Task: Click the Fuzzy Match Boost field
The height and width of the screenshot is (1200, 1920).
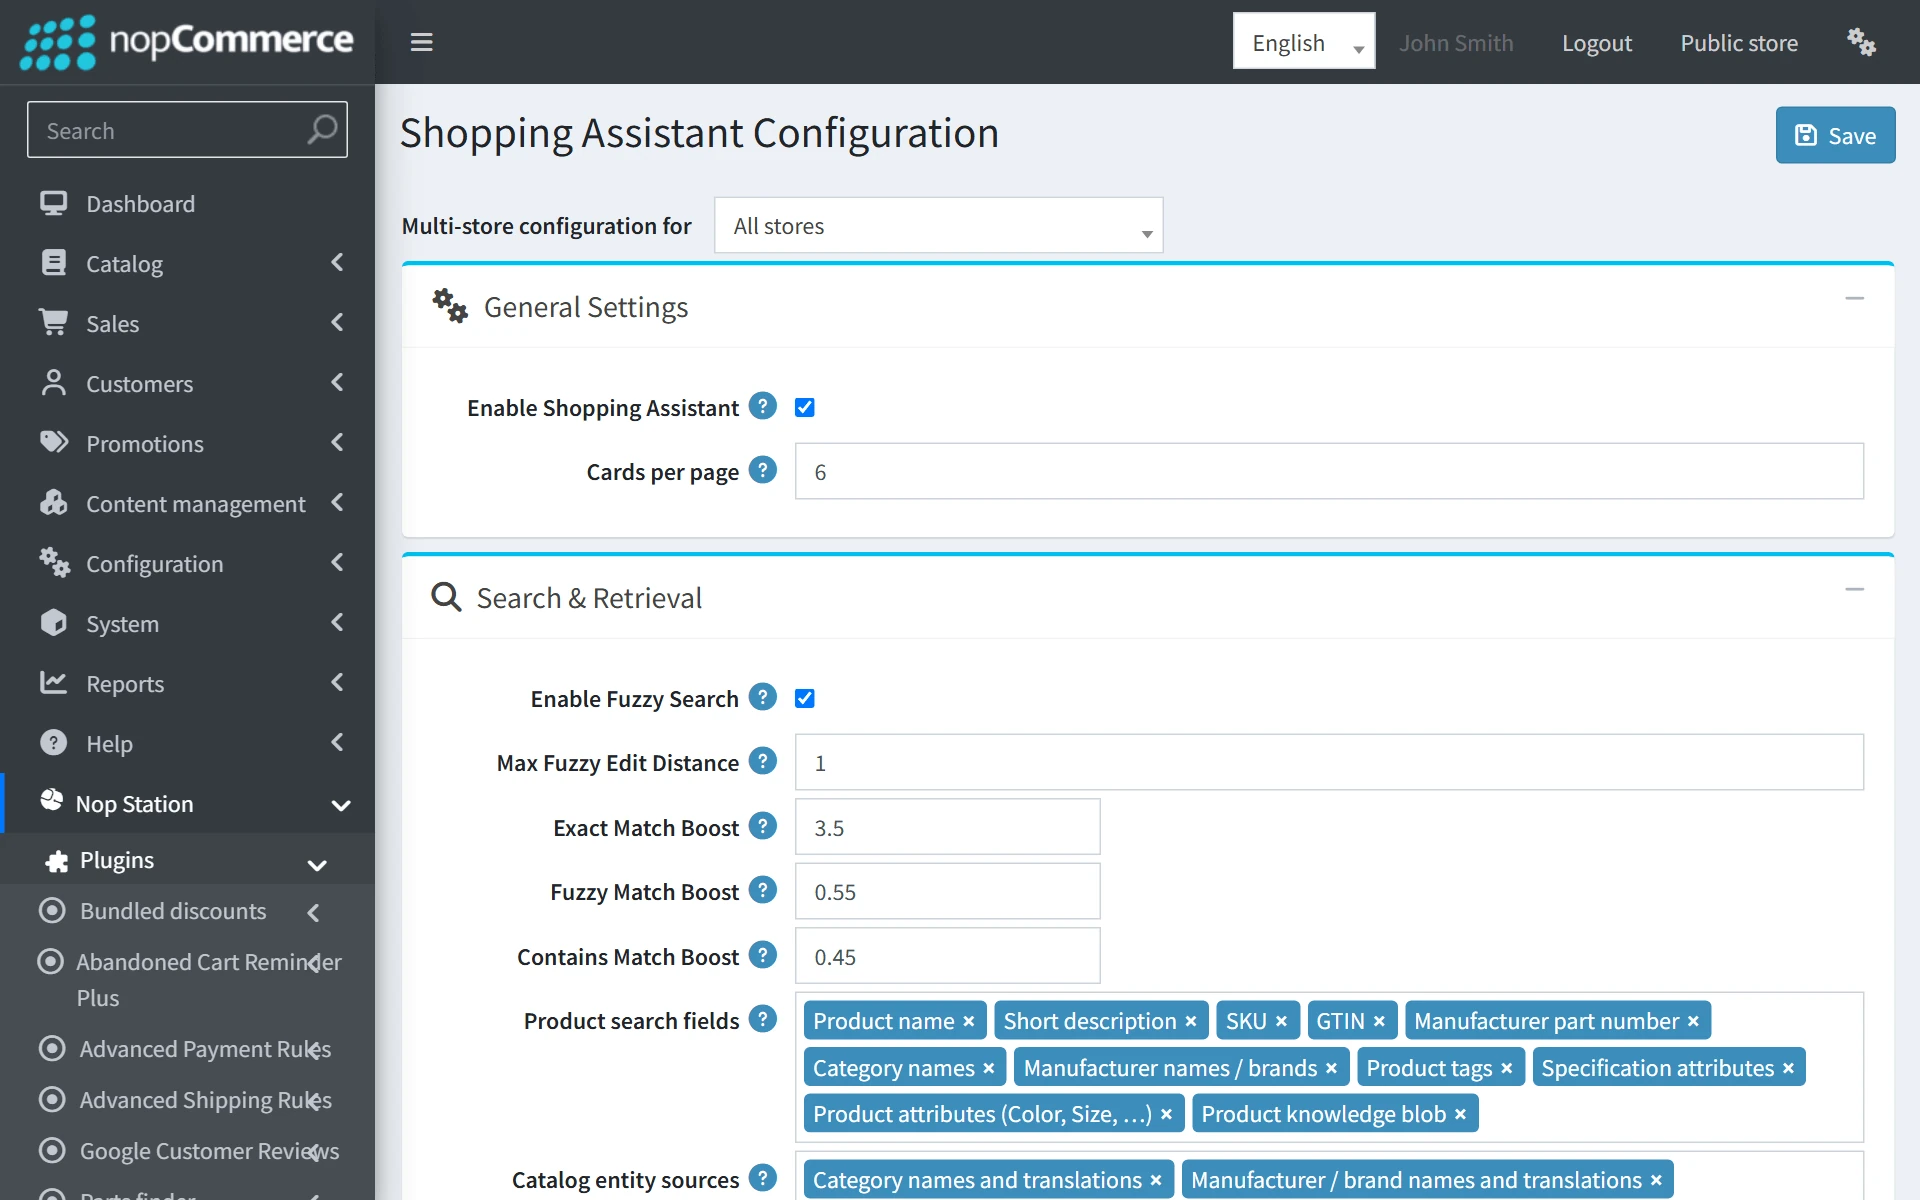Action: [x=947, y=891]
